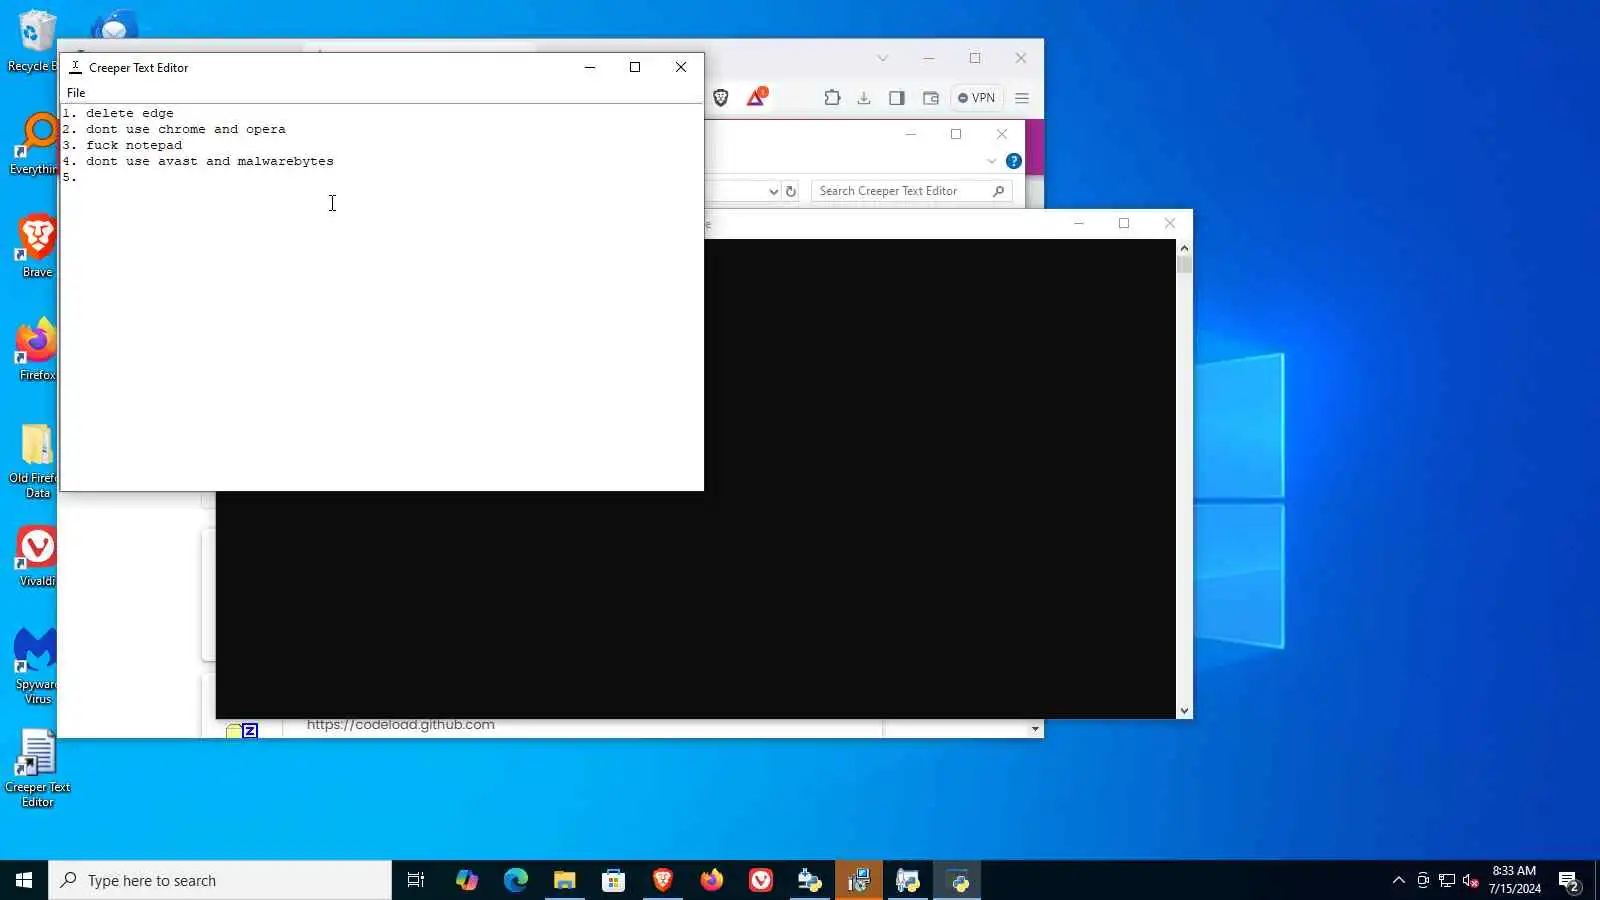The height and width of the screenshot is (900, 1600).
Task: Open the address bar history dropdown
Action: coord(773,191)
